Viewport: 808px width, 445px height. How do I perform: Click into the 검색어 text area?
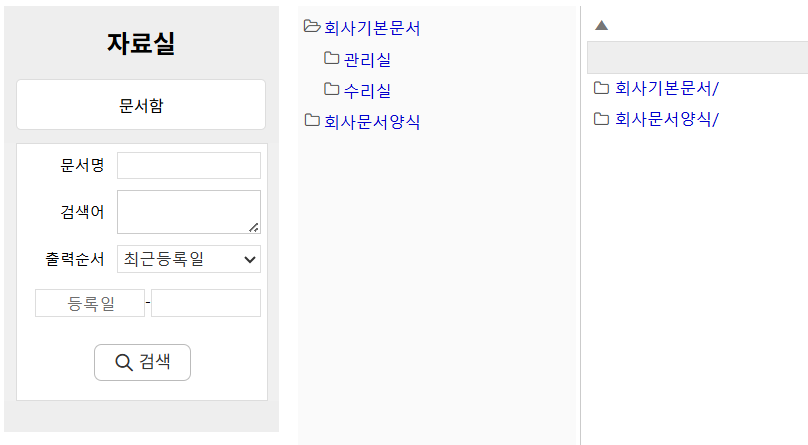tap(188, 212)
